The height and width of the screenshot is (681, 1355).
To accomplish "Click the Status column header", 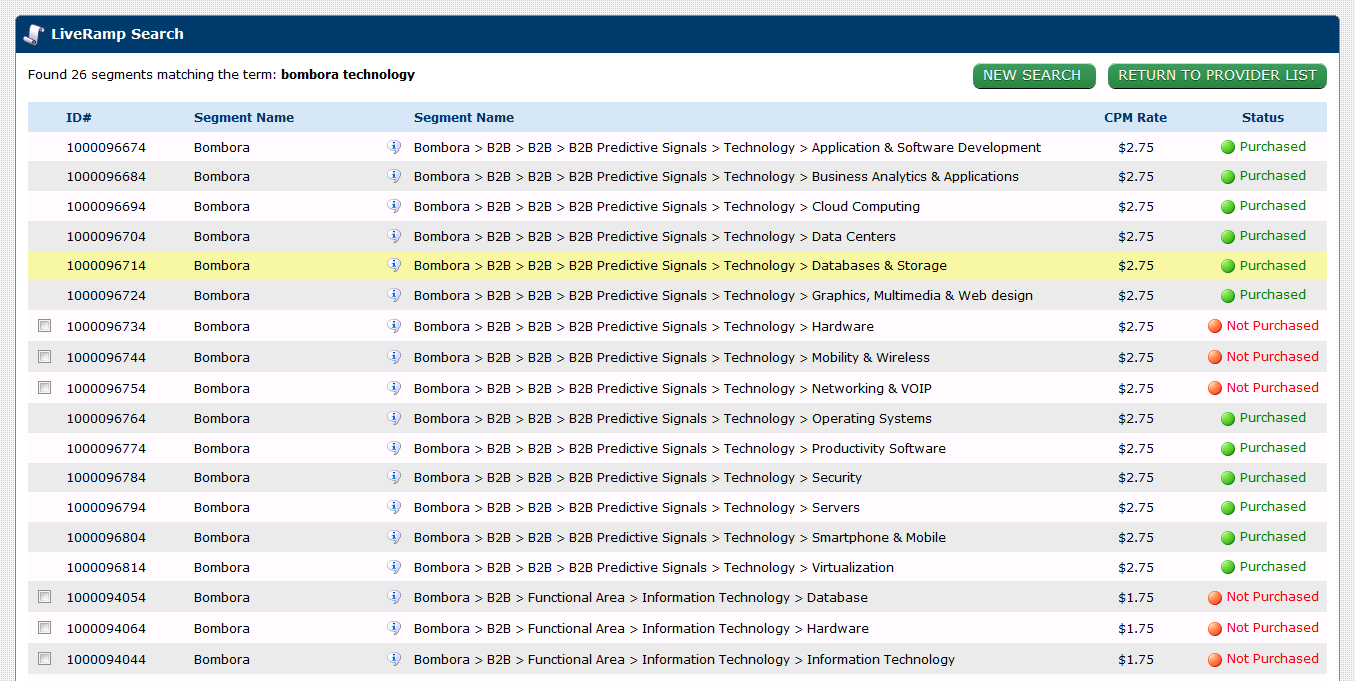I will [x=1263, y=118].
